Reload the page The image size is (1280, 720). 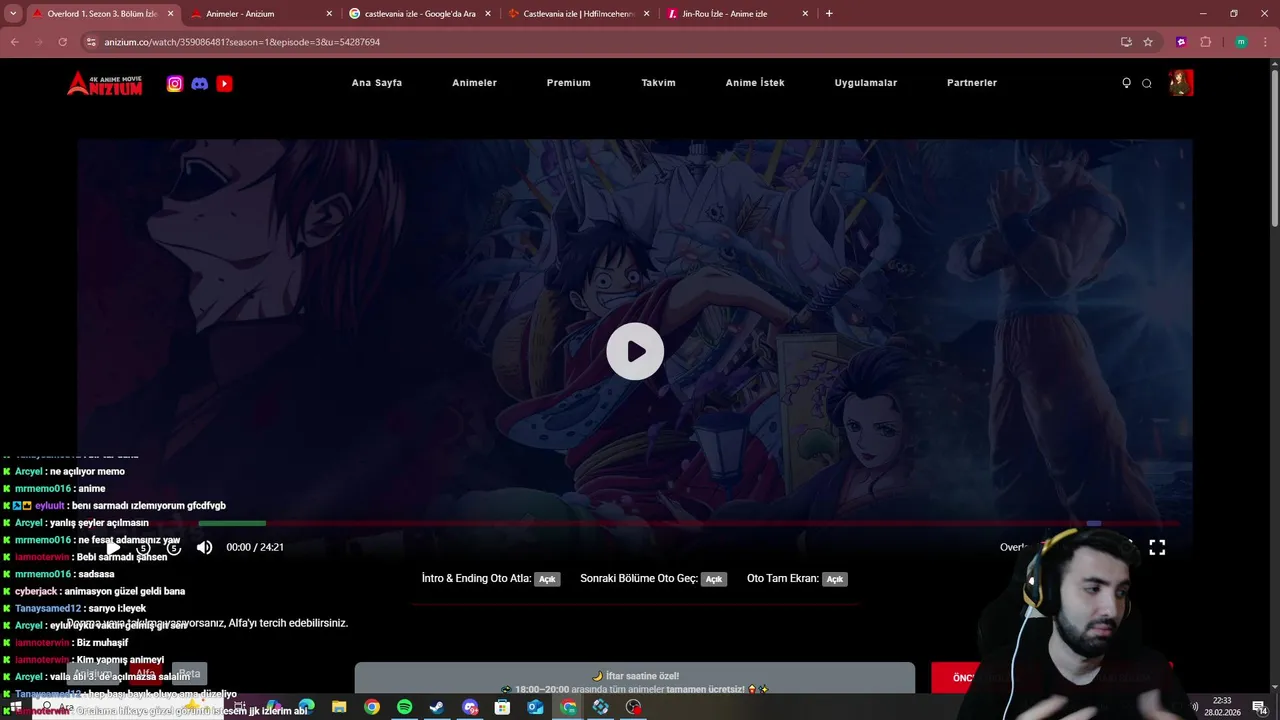tap(62, 42)
